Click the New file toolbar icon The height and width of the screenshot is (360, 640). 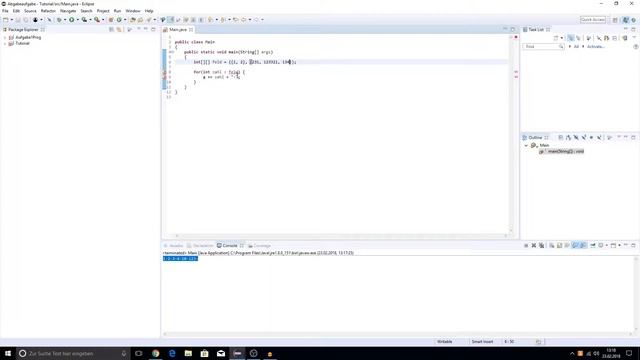[6, 20]
